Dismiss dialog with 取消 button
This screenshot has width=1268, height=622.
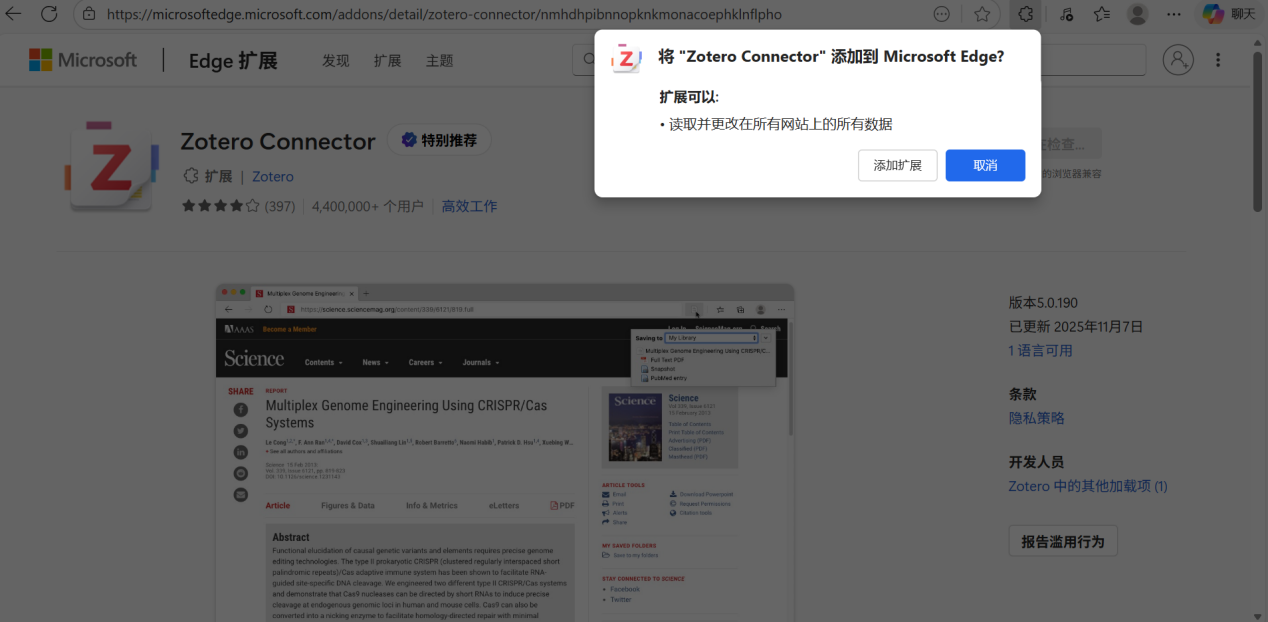pyautogui.click(x=985, y=165)
